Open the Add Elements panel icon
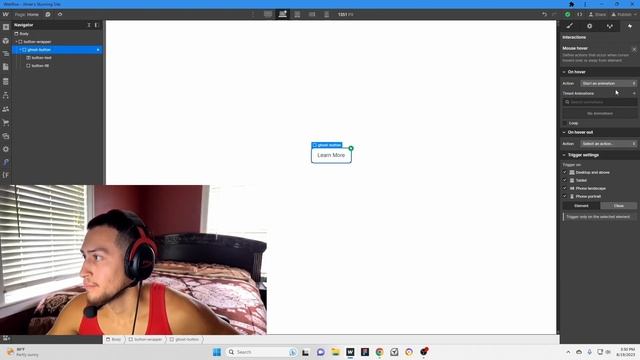The height and width of the screenshot is (360, 640). pyautogui.click(x=6, y=27)
